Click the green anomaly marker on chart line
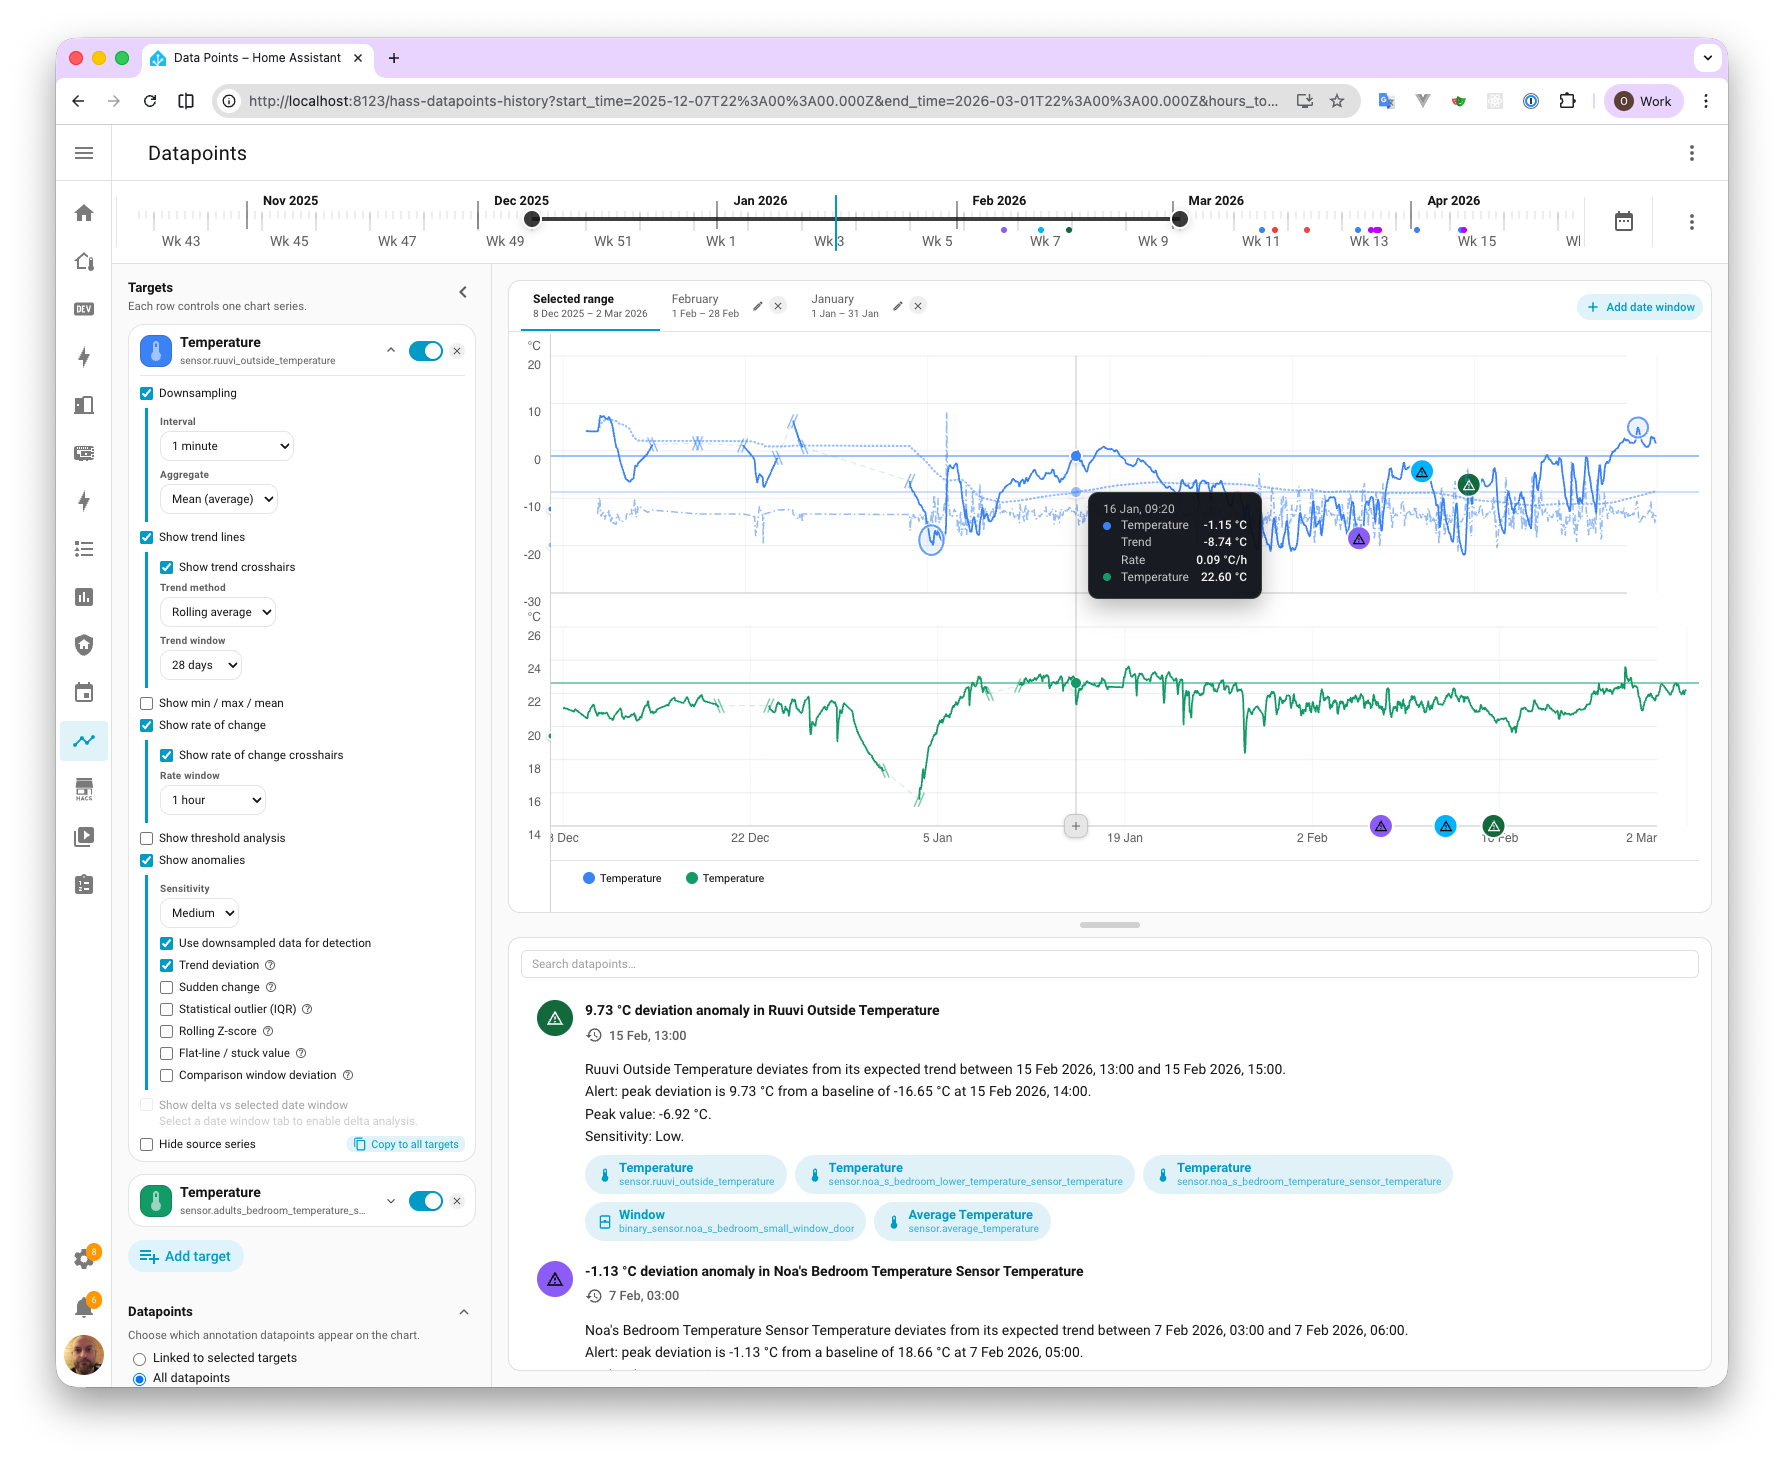Screen dimensions: 1784x1461 [1468, 485]
